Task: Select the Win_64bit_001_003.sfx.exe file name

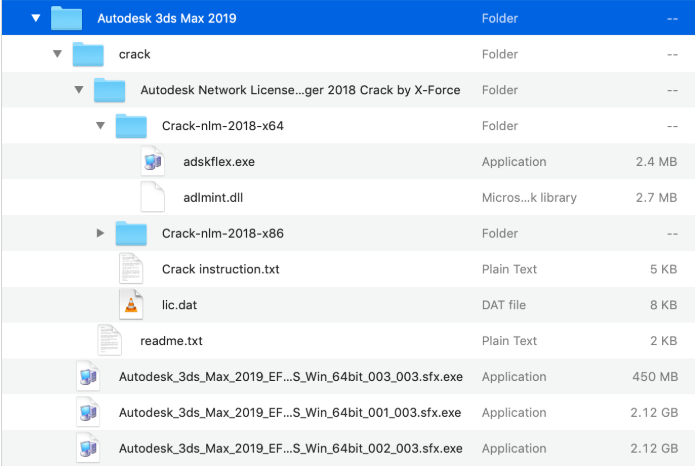Action: click(x=290, y=412)
